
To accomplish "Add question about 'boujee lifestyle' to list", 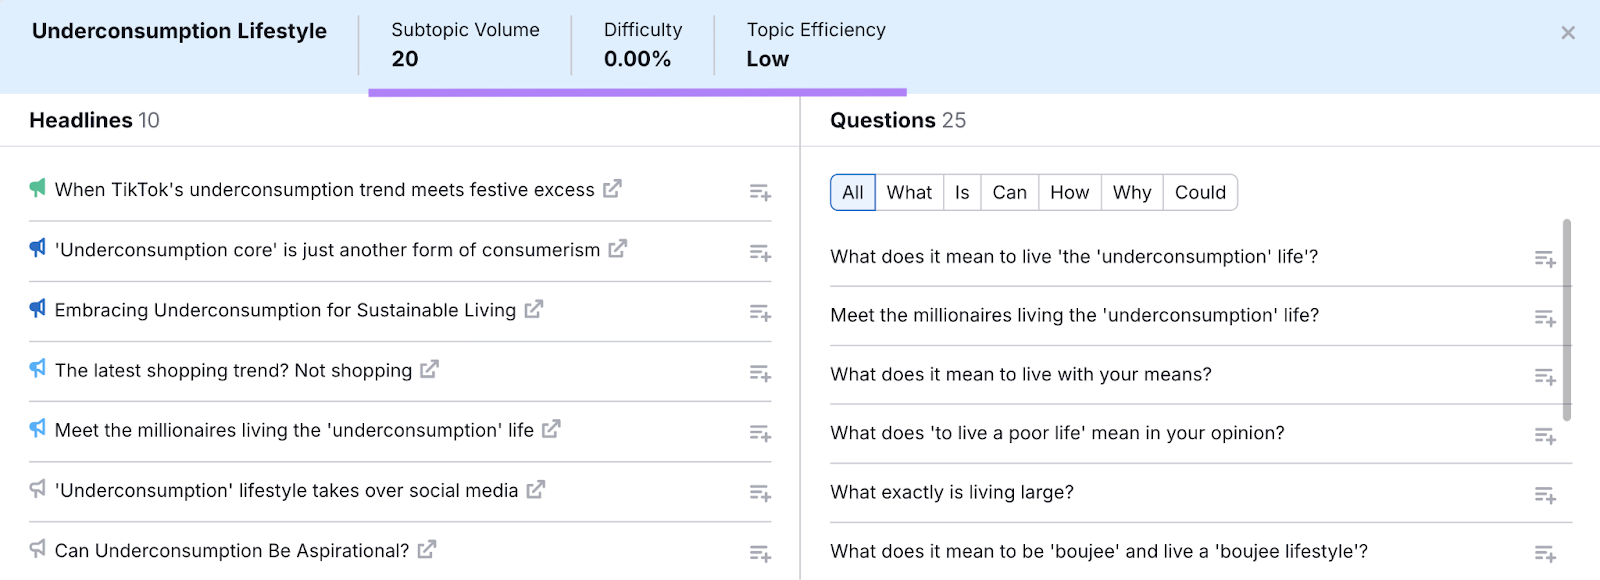I will click(x=1545, y=554).
